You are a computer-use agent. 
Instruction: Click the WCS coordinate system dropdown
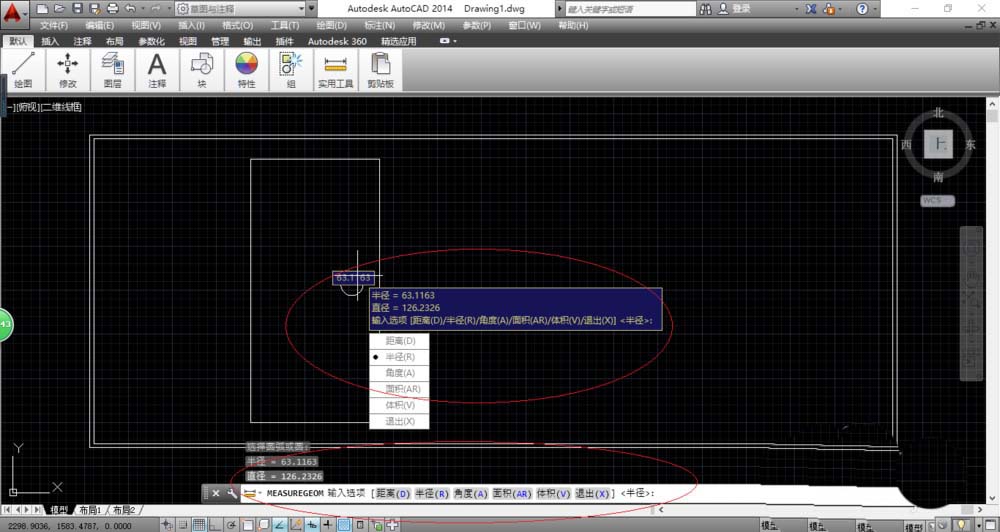point(938,200)
